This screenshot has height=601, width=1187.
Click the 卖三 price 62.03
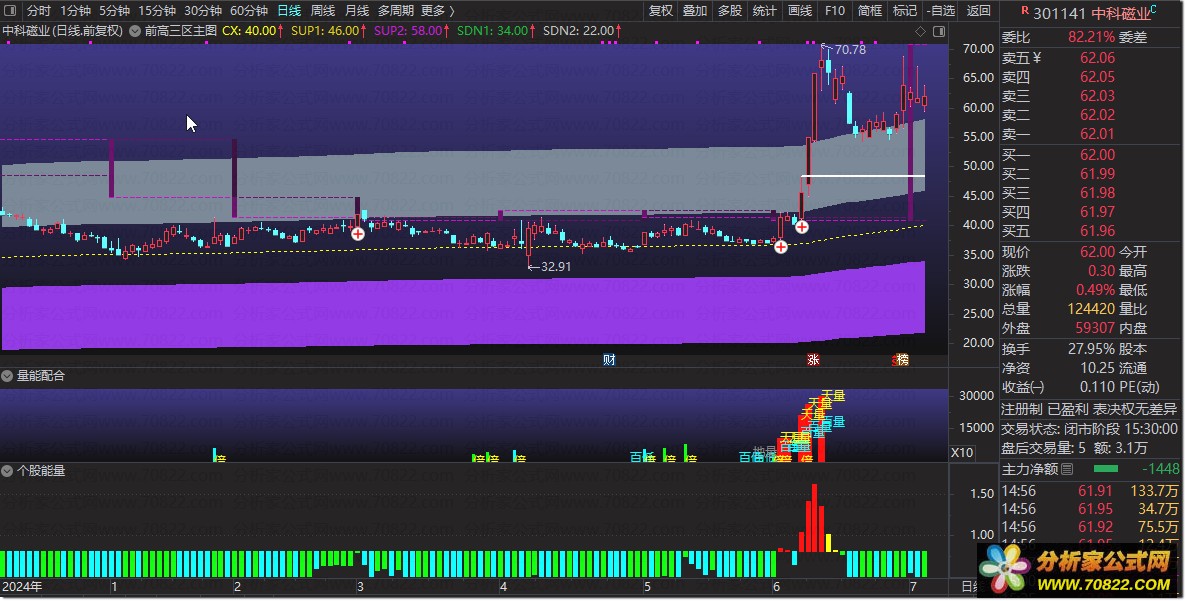pos(1097,96)
